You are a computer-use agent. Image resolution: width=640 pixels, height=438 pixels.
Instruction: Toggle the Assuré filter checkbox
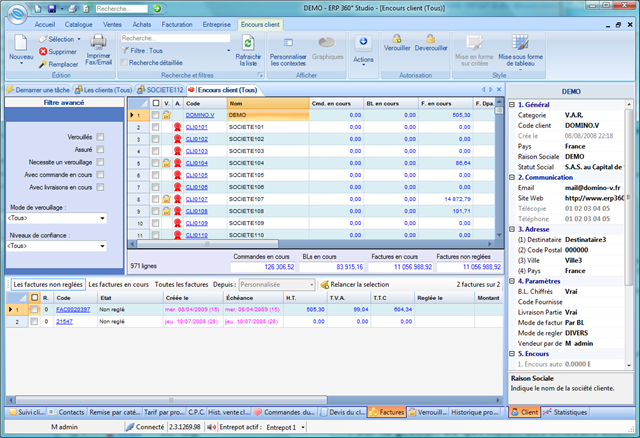[x=100, y=149]
